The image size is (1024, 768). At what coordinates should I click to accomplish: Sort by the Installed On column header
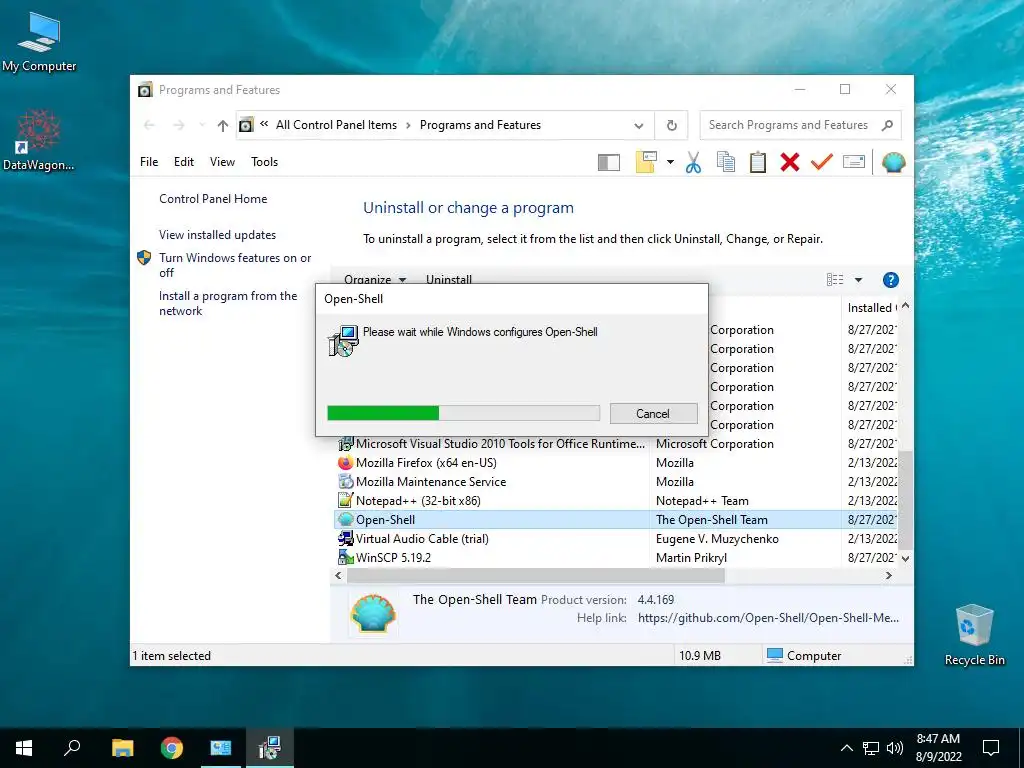pyautogui.click(x=871, y=308)
